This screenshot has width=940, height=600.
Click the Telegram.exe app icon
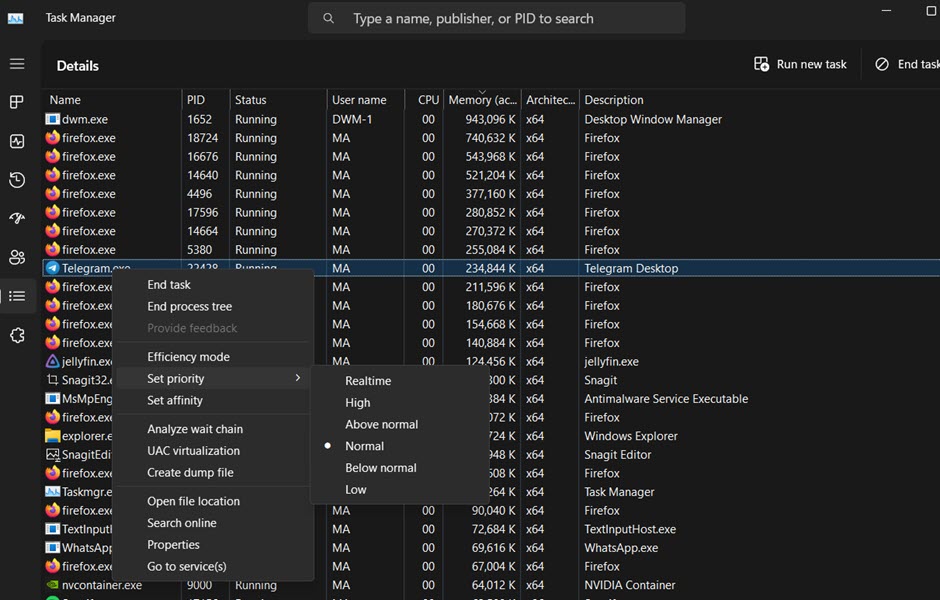click(x=53, y=268)
